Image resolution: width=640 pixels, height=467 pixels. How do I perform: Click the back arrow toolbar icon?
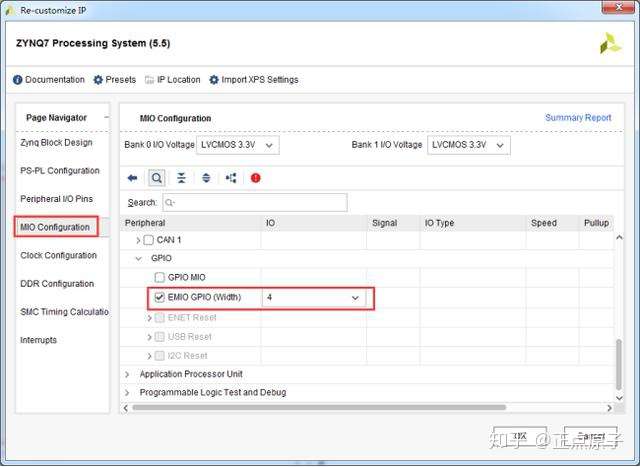(x=132, y=178)
